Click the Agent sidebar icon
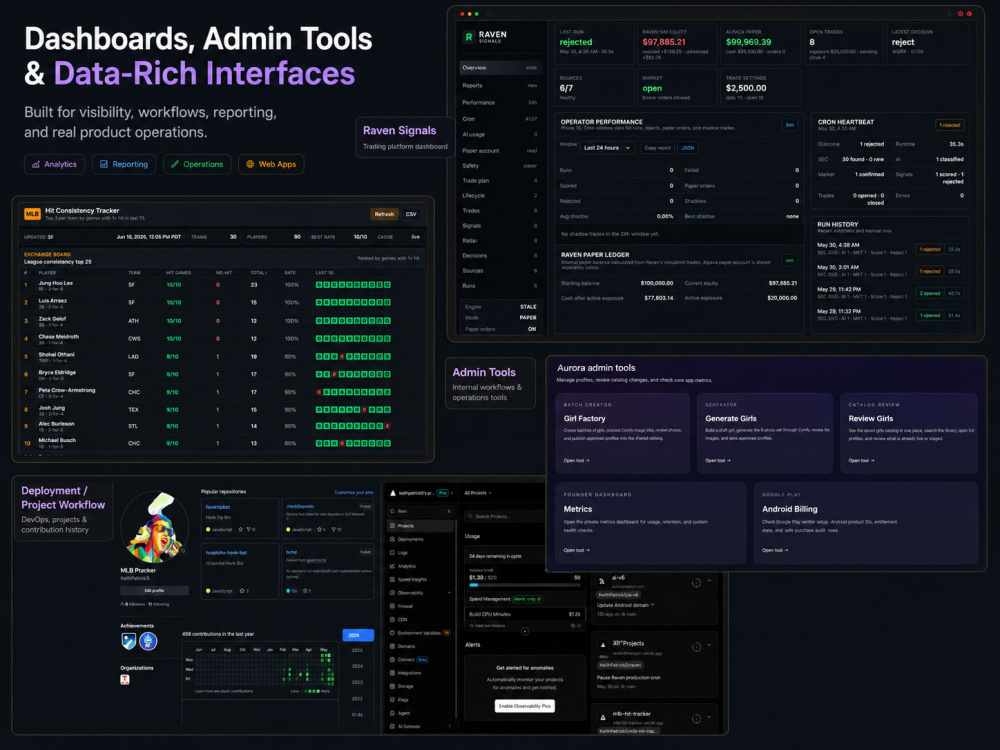This screenshot has width=1000, height=750. coord(392,713)
